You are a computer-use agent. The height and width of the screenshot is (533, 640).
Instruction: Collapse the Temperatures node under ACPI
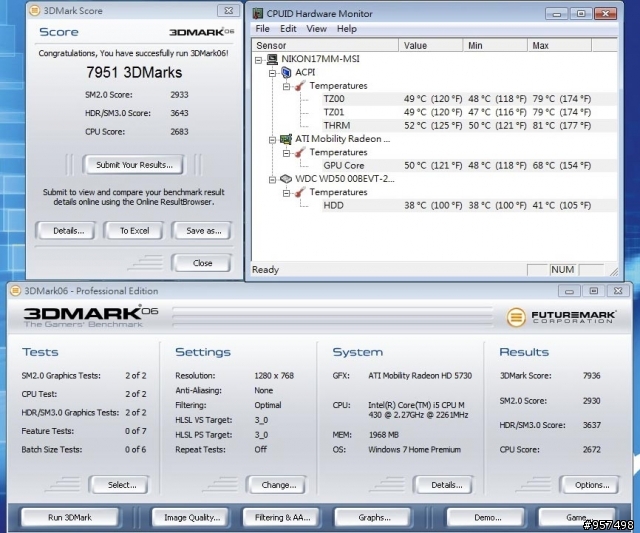click(x=286, y=87)
